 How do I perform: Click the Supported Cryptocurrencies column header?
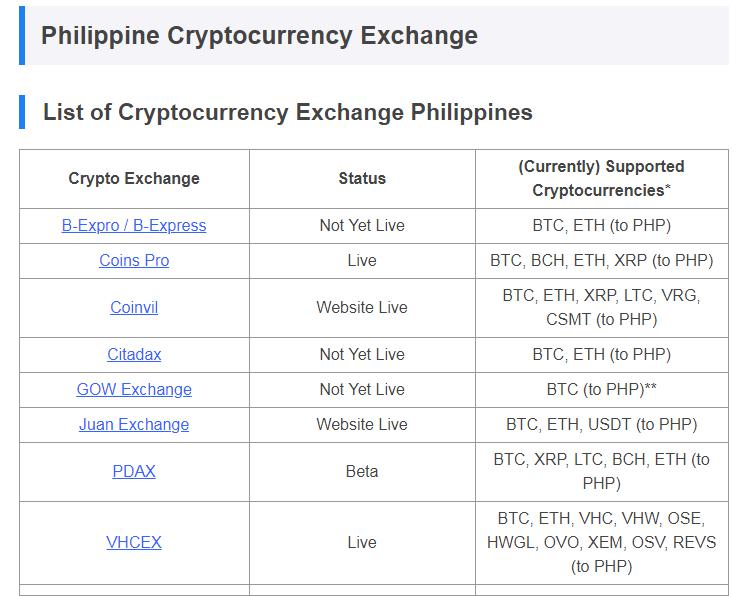click(601, 178)
